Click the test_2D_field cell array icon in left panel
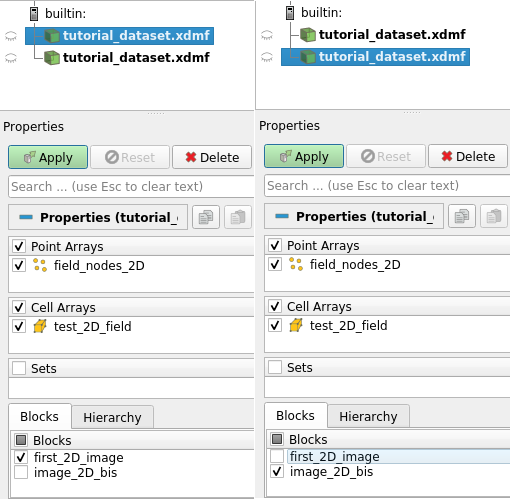The height and width of the screenshot is (499, 510). (x=40, y=326)
